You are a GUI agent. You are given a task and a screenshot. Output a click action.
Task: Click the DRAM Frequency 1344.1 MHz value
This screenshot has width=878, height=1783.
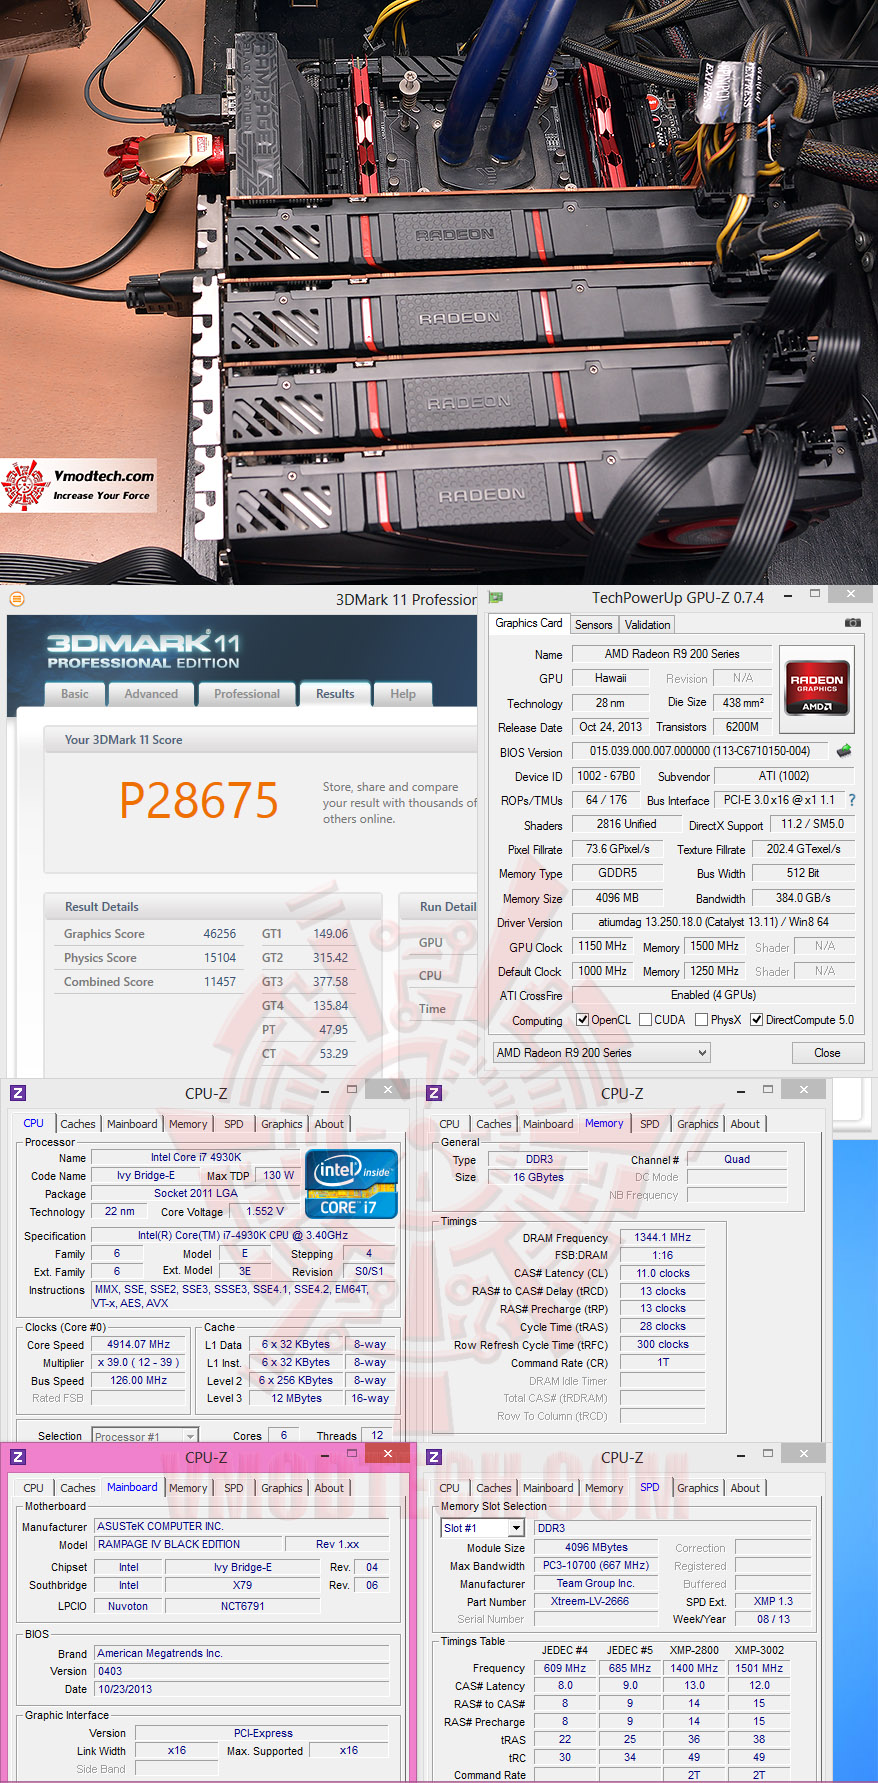point(663,1237)
